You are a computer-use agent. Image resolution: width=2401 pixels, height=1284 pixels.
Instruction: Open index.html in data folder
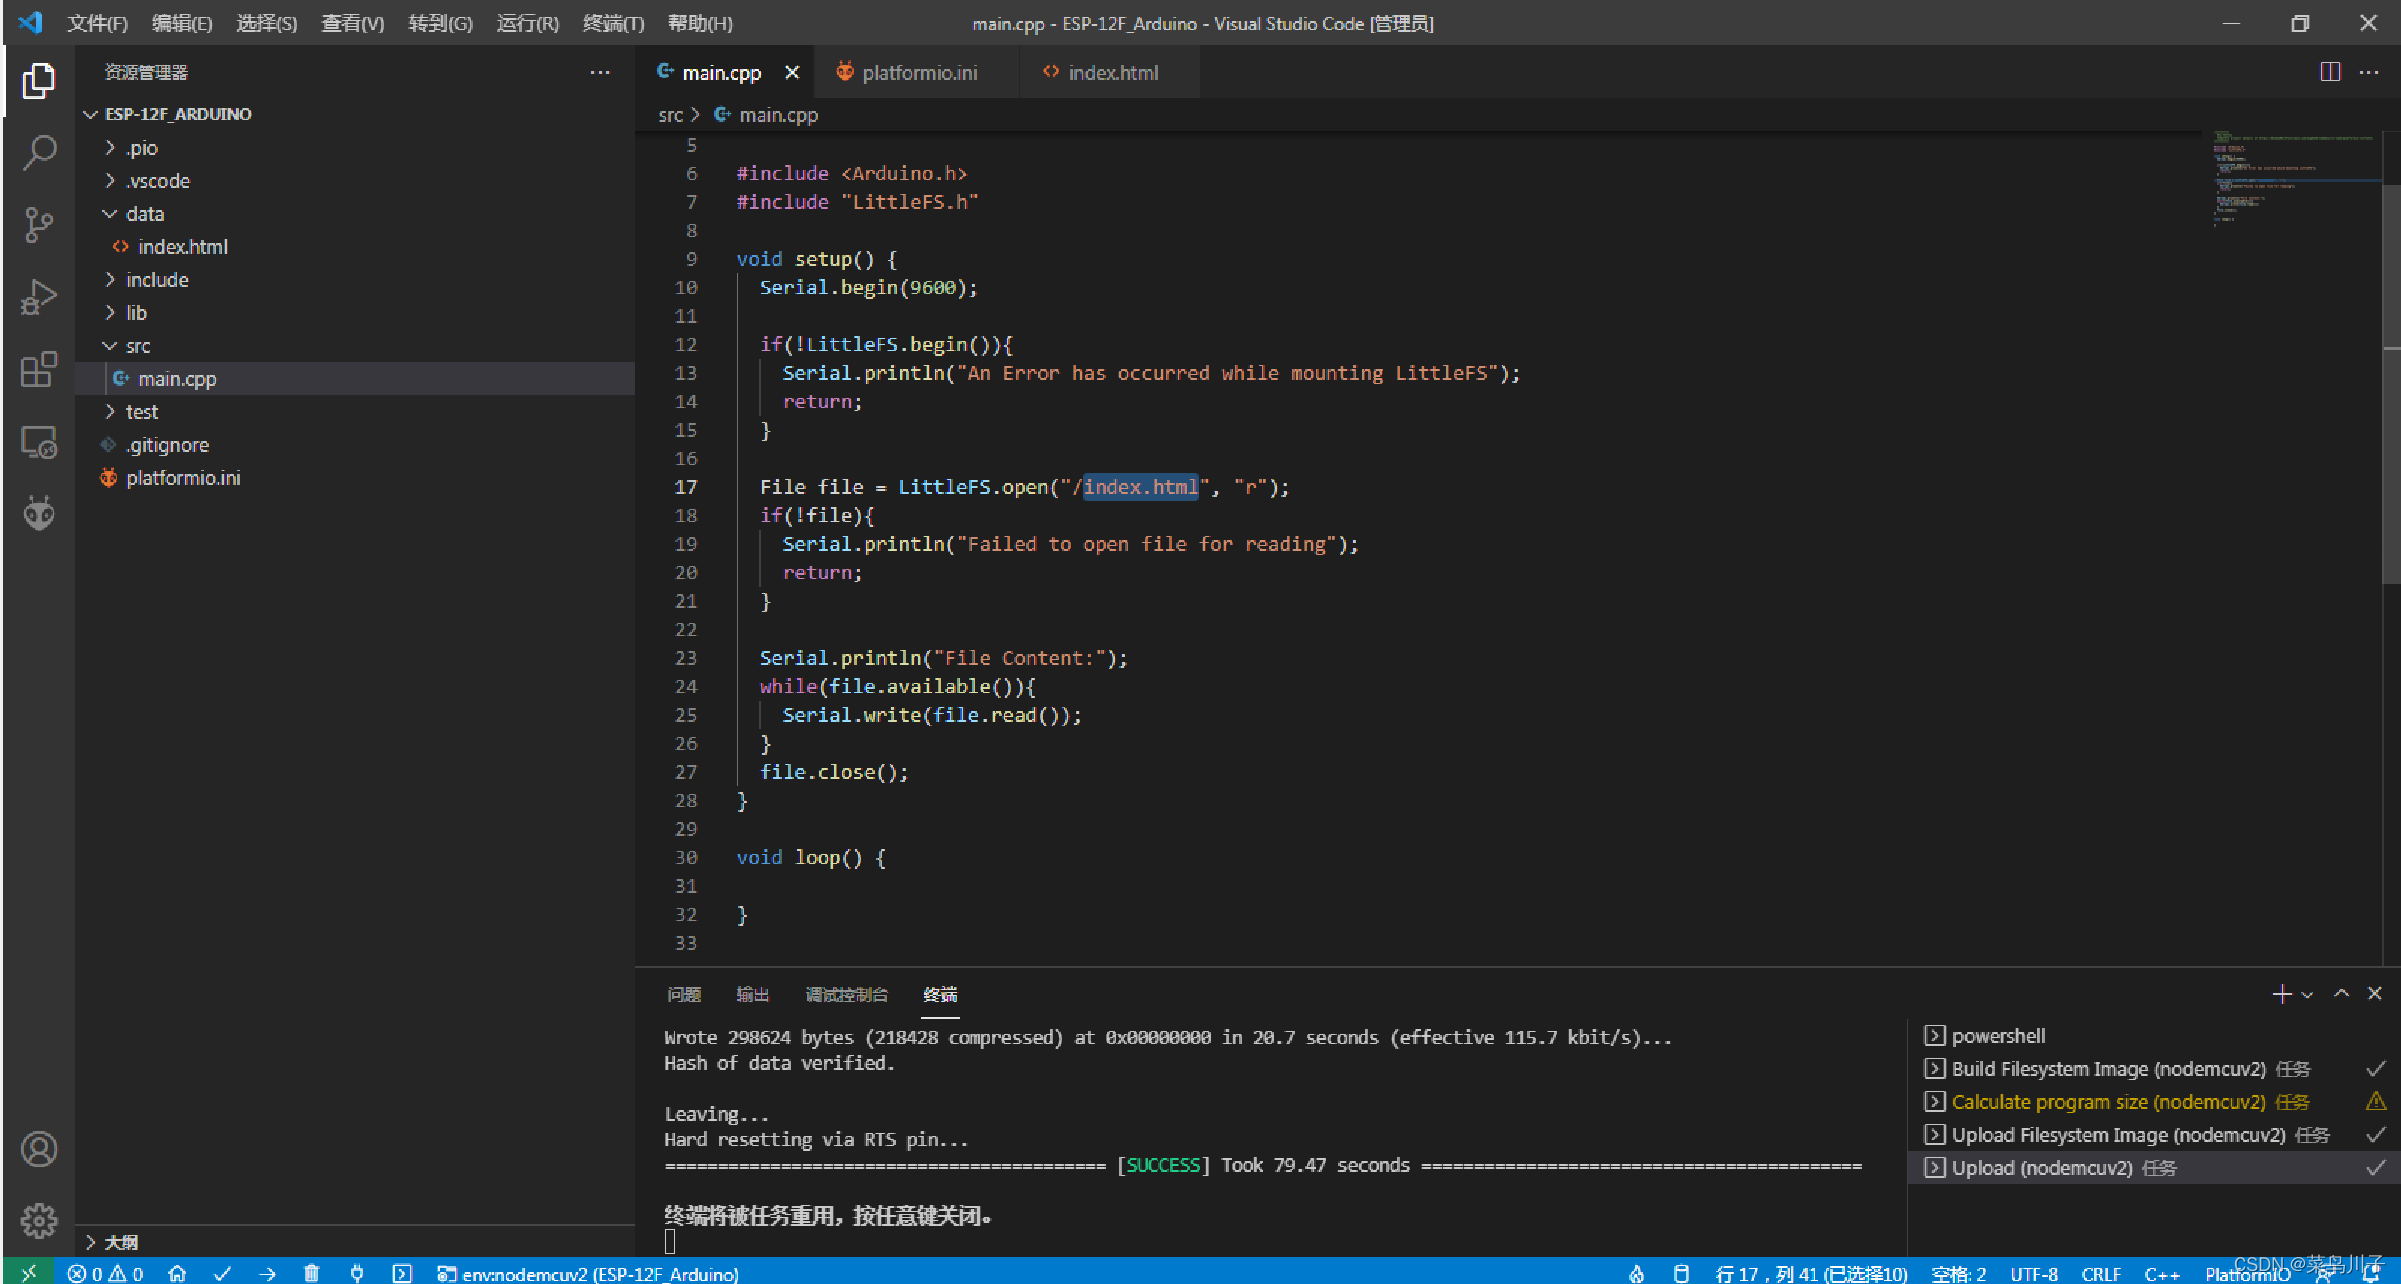coord(182,247)
